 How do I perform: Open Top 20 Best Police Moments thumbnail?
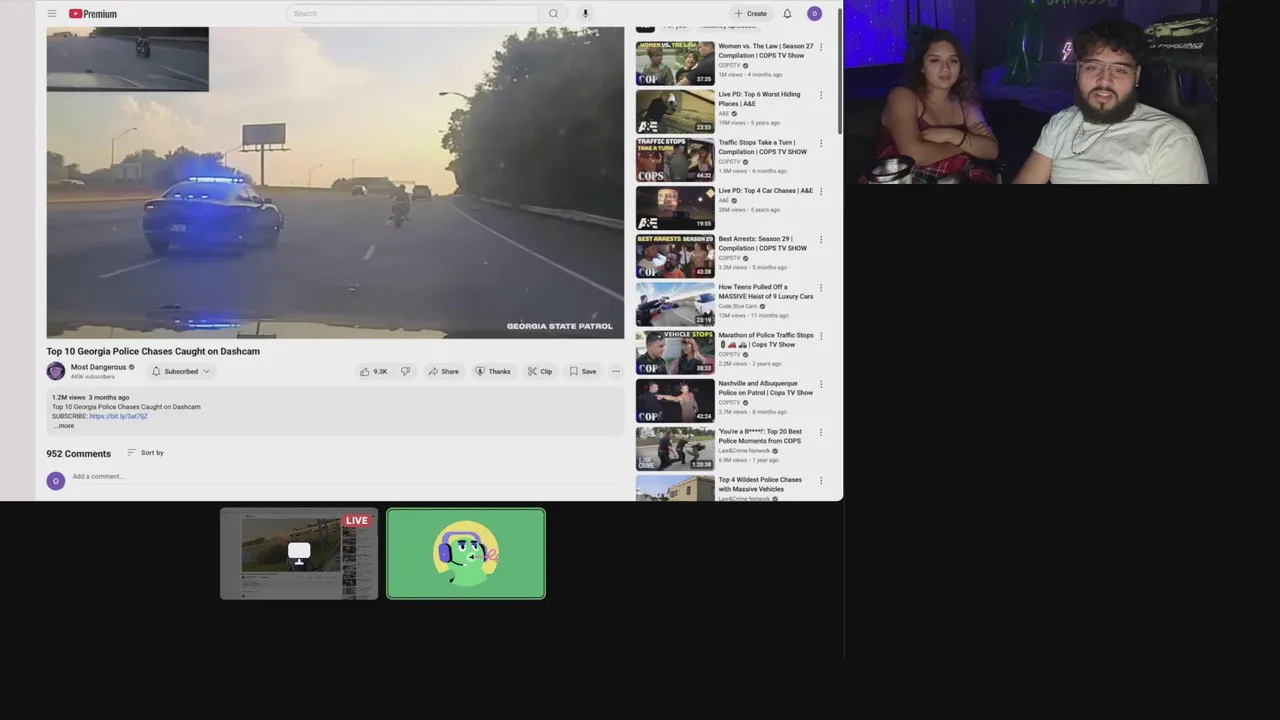click(675, 448)
